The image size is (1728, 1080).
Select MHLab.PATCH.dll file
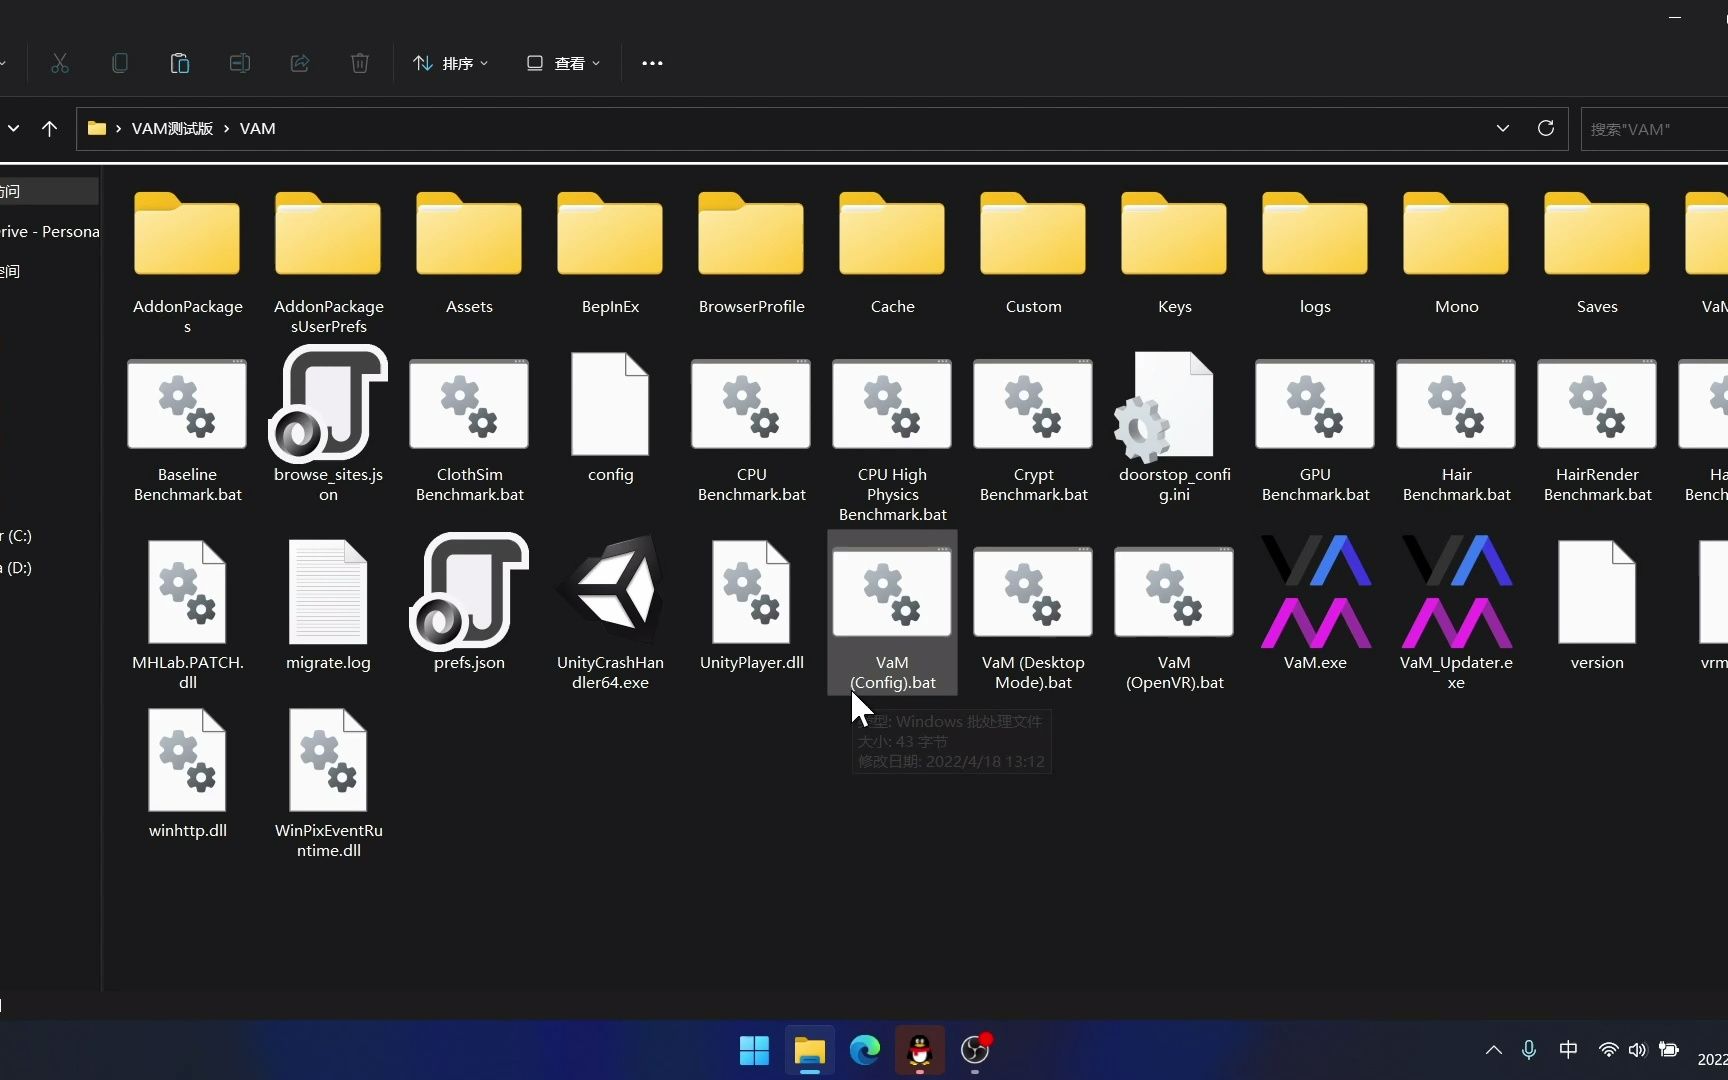(187, 614)
